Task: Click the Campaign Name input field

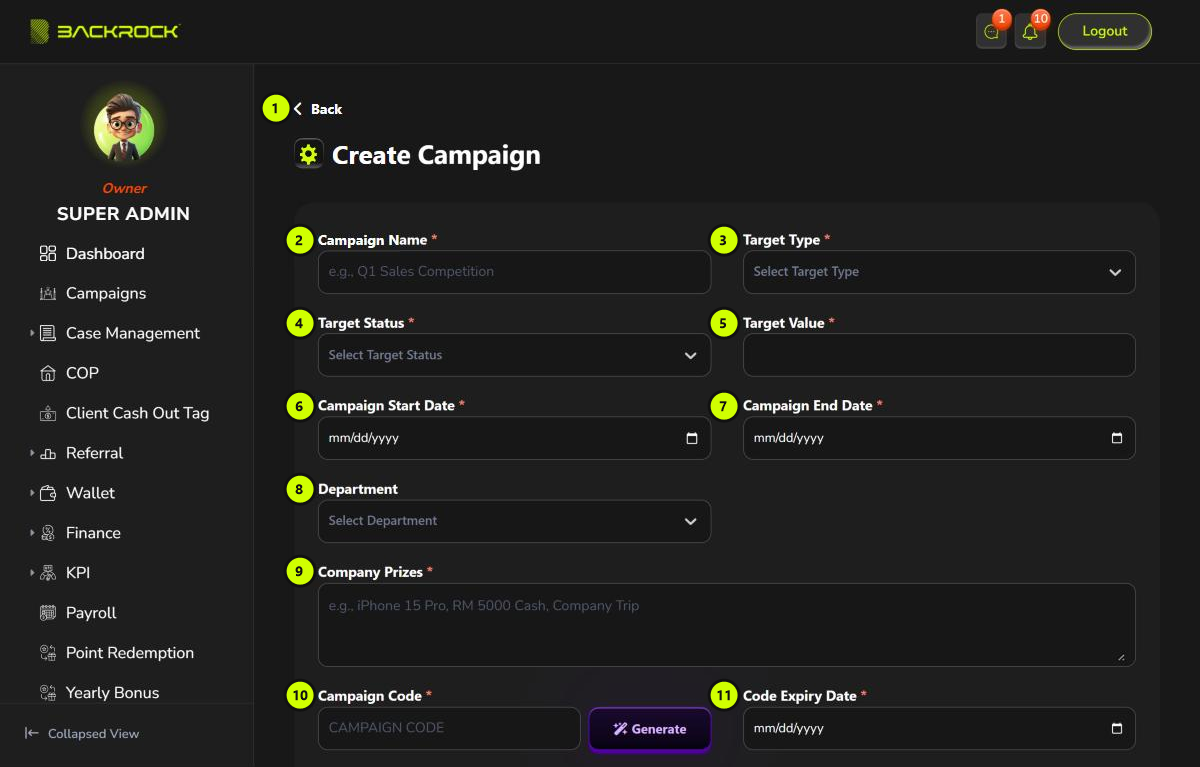Action: (x=514, y=272)
